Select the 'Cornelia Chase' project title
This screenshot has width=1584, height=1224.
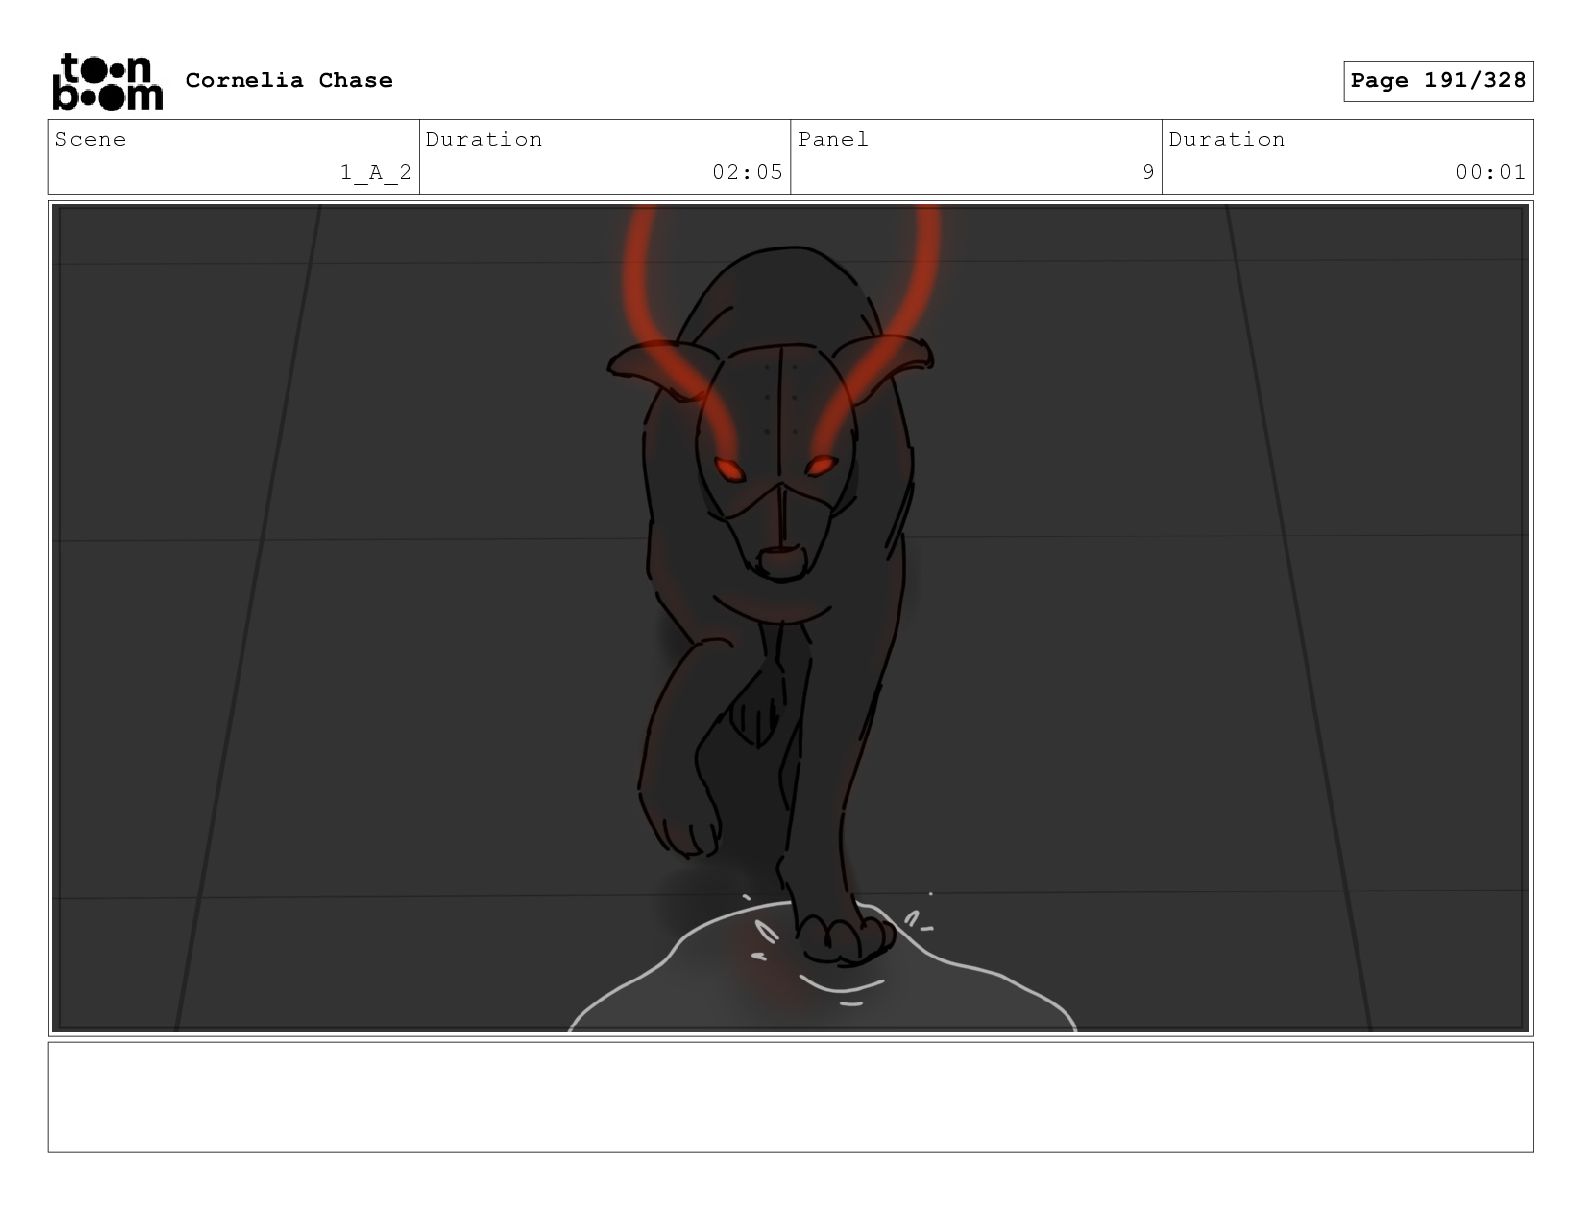pyautogui.click(x=289, y=80)
